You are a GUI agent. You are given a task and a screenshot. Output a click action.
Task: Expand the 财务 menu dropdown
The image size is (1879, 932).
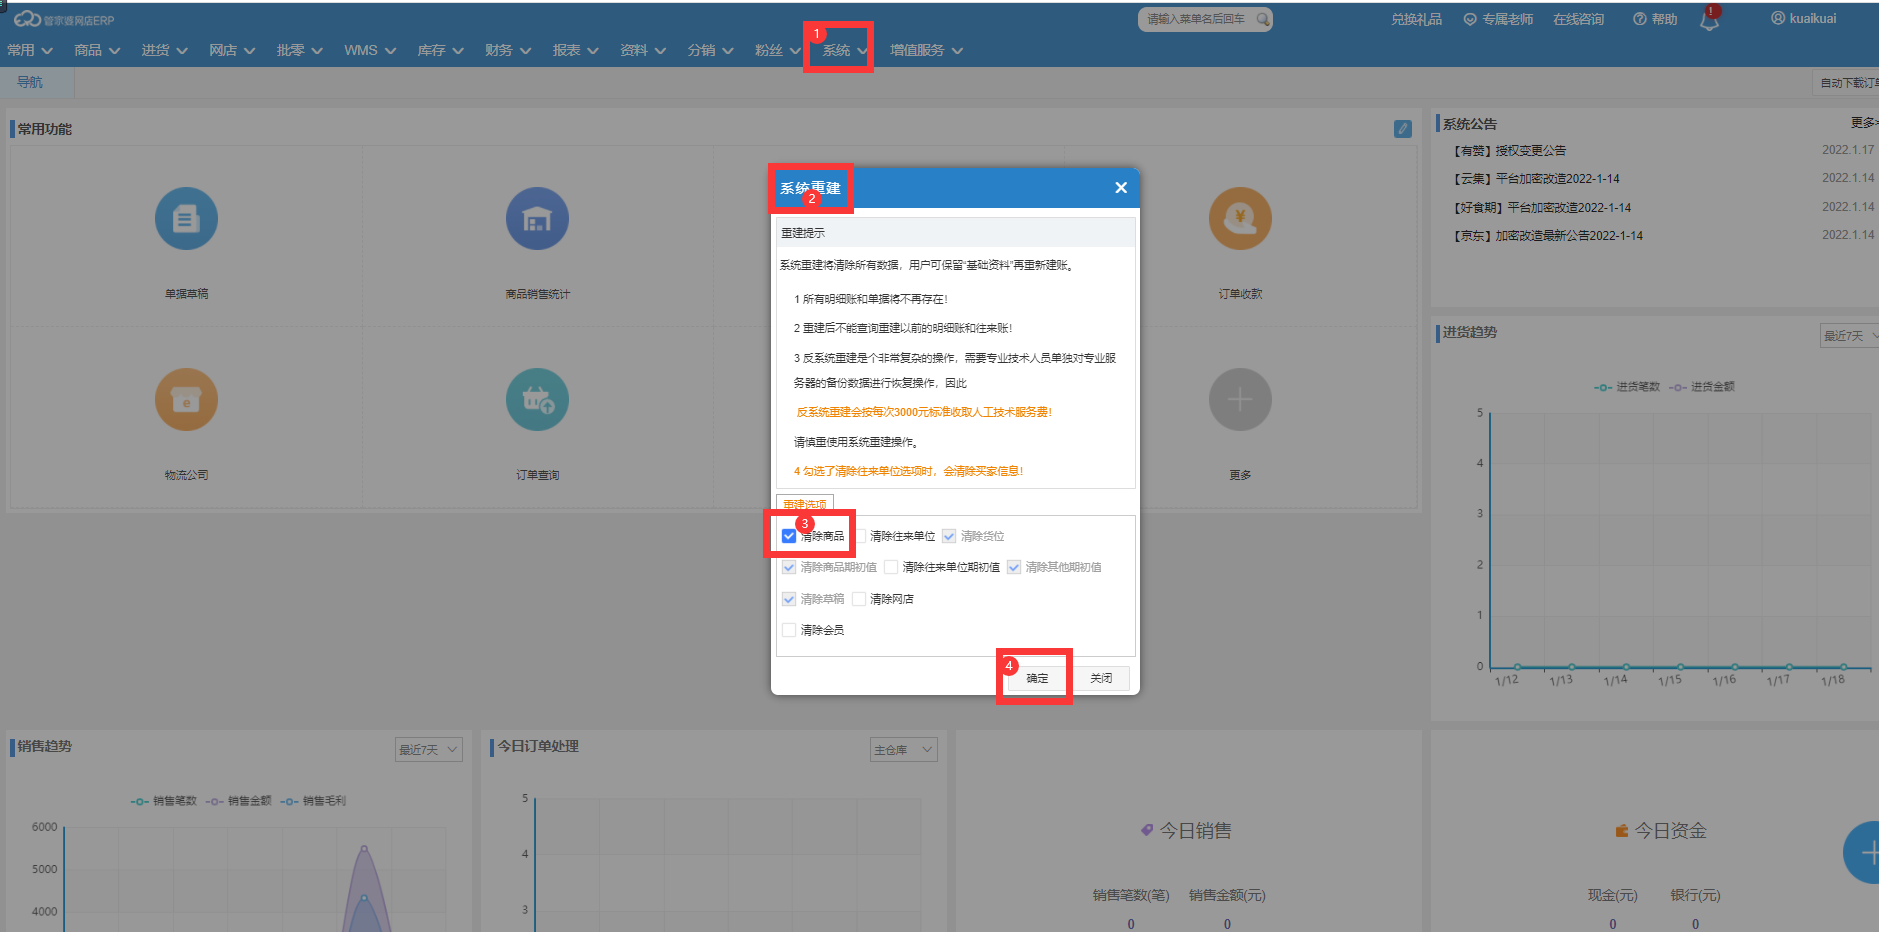tap(508, 50)
